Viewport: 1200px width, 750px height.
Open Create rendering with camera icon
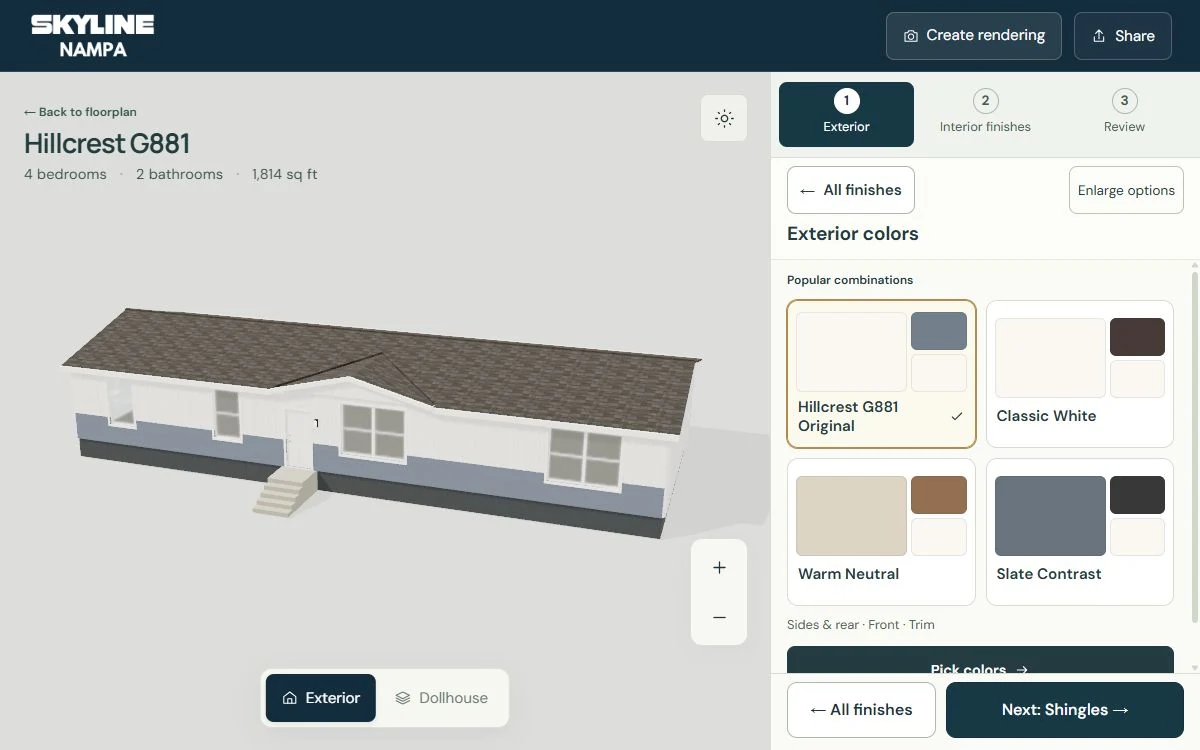[x=974, y=36]
